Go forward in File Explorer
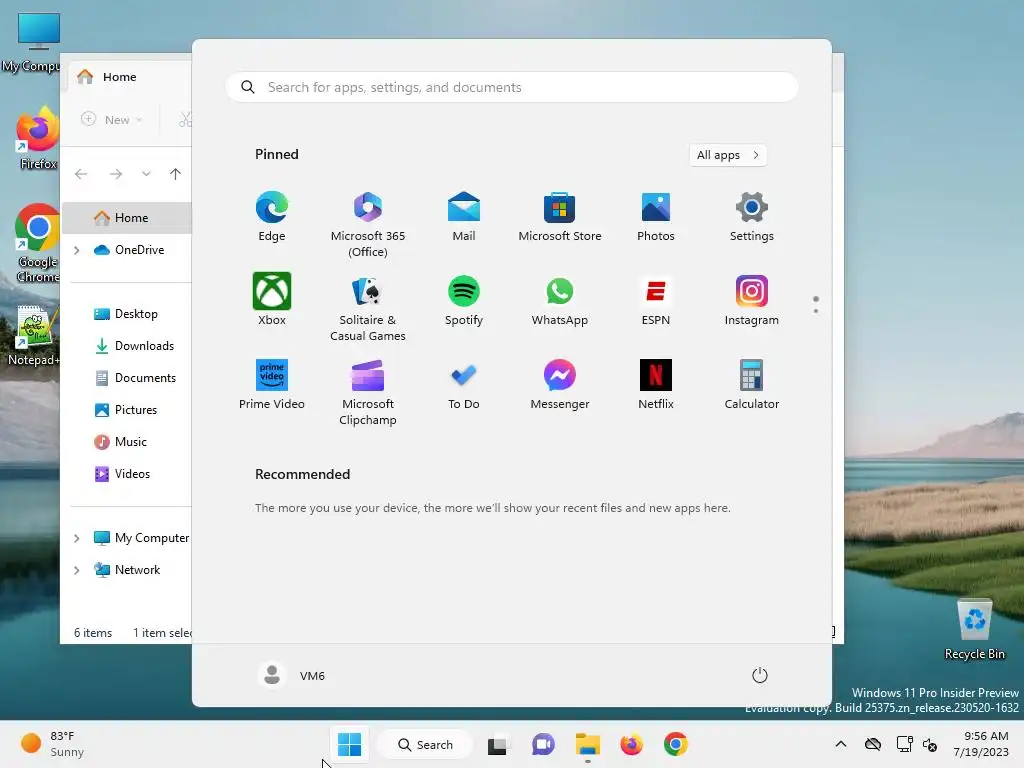The width and height of the screenshot is (1024, 768). (x=116, y=174)
